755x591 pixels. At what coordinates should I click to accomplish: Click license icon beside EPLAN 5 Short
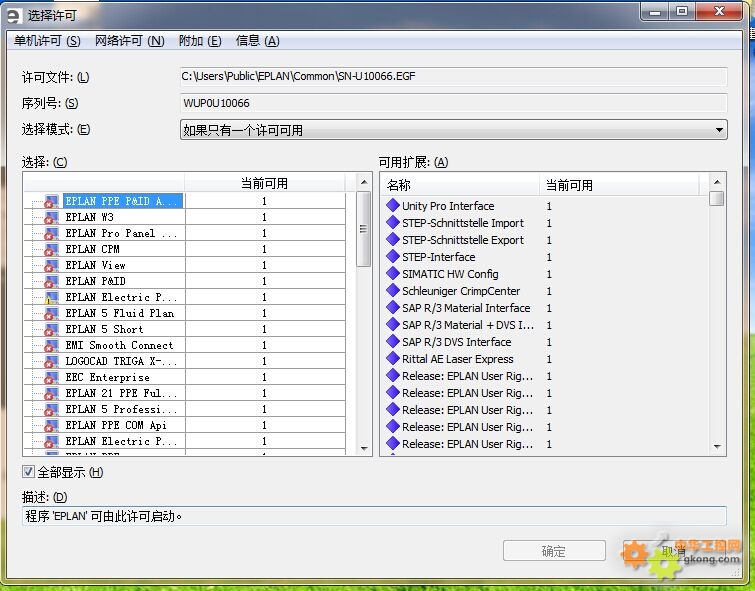[51, 329]
